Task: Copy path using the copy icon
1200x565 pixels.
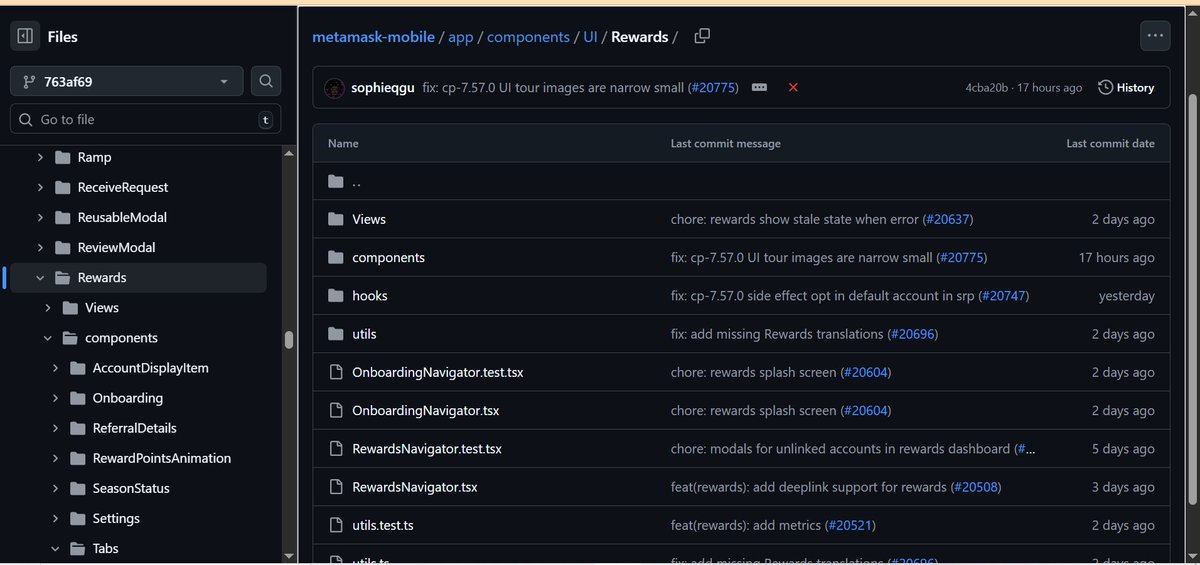Action: [x=702, y=36]
